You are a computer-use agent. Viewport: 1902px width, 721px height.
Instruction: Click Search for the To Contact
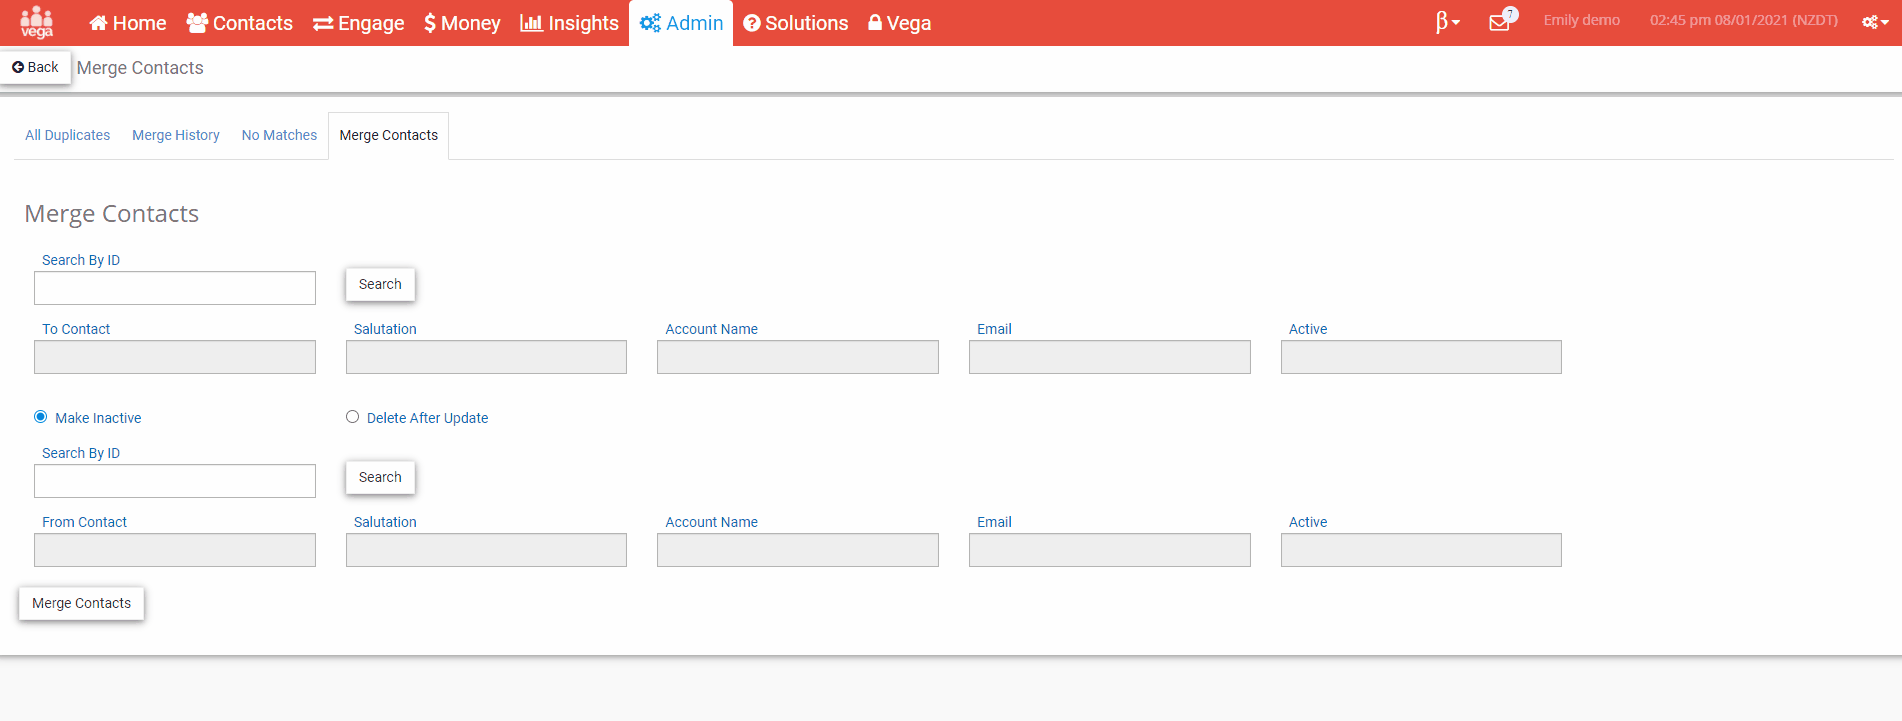tap(380, 284)
